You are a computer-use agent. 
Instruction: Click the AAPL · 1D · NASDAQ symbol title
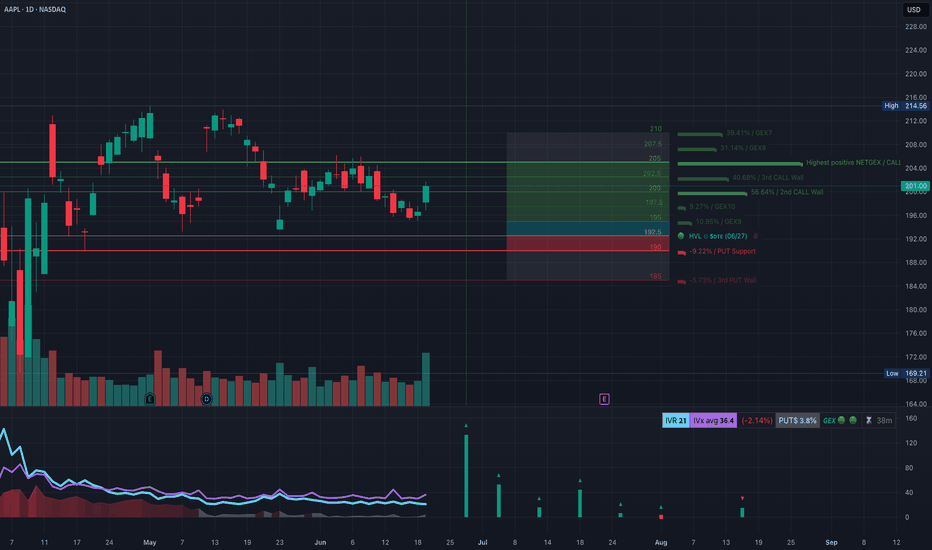point(35,10)
